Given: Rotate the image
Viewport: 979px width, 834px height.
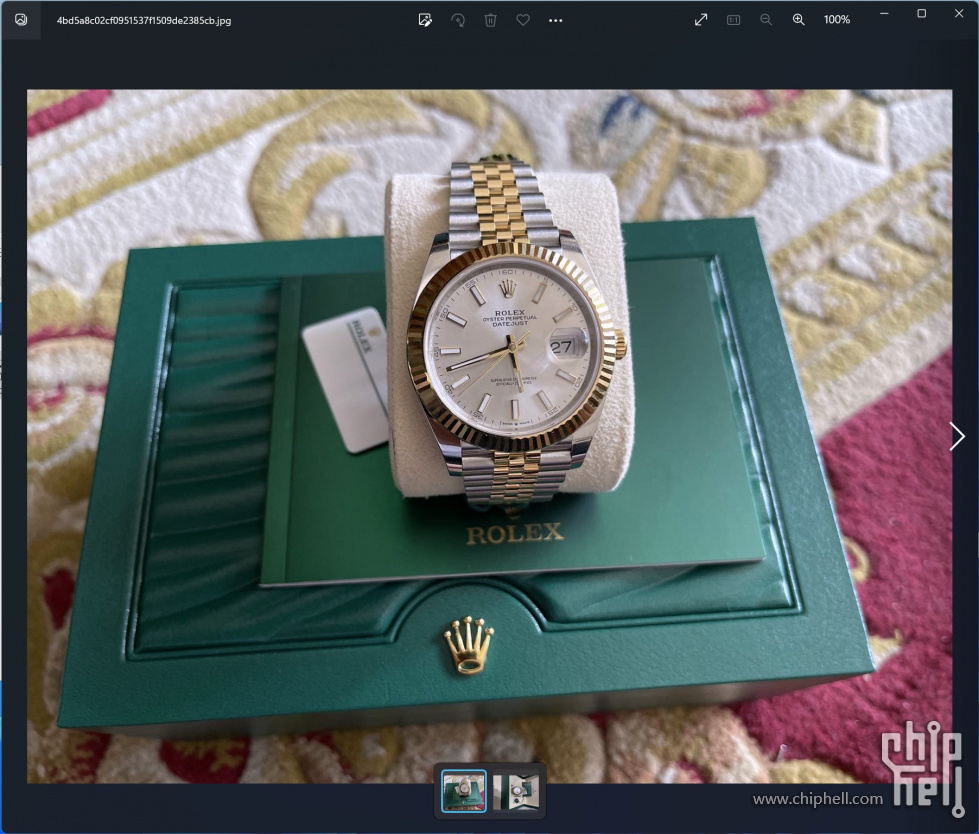Looking at the screenshot, I should pos(458,20).
